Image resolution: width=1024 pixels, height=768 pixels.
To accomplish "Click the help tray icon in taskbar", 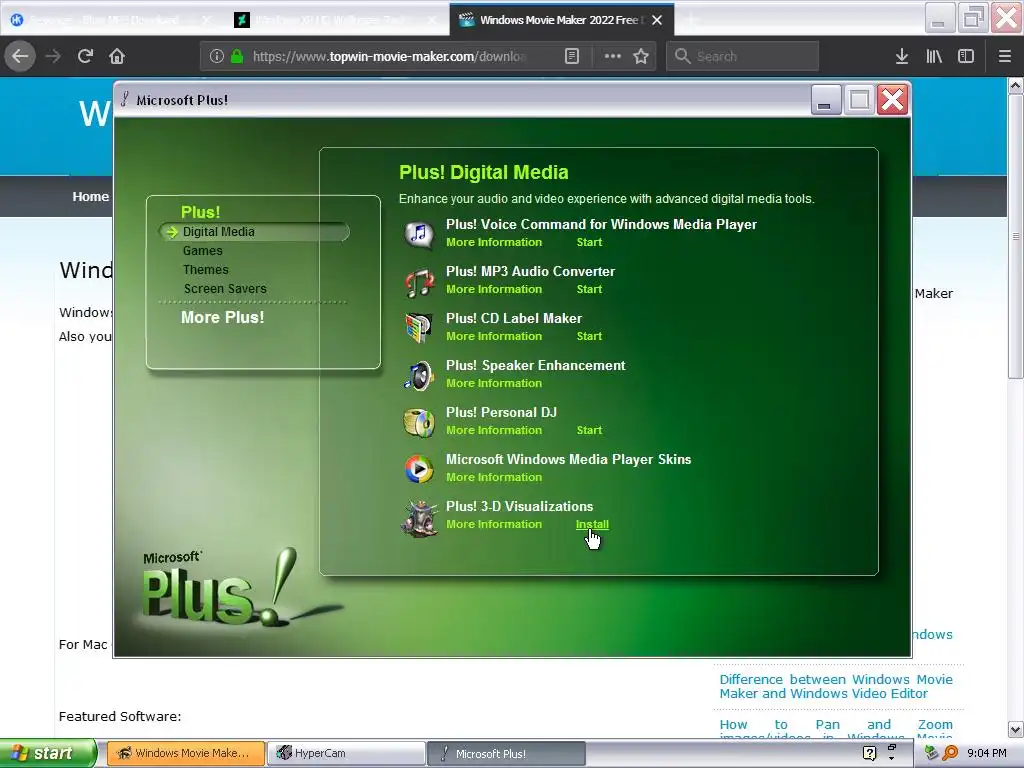I will 869,753.
